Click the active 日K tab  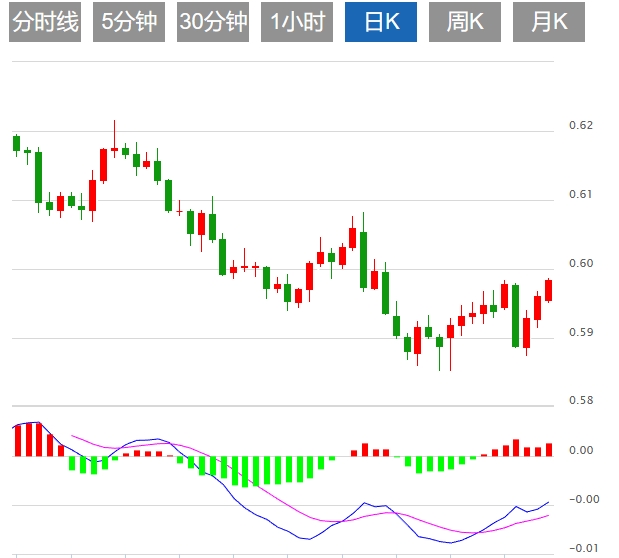[x=381, y=22]
